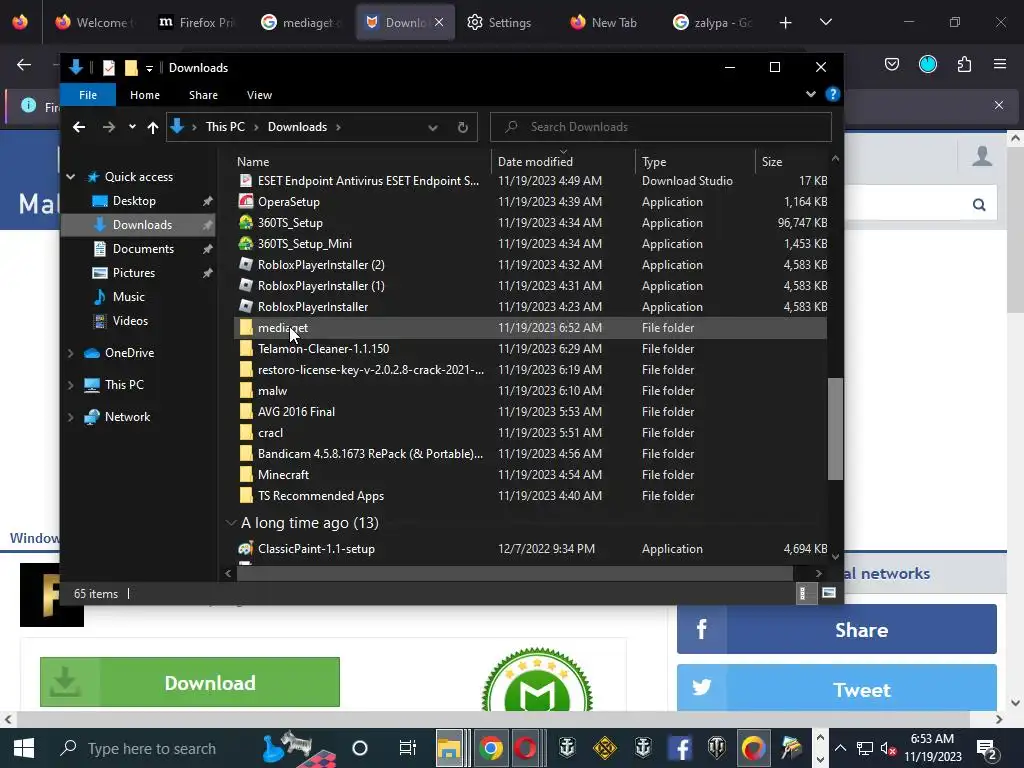Expand the Explorer ribbon chevron

(x=810, y=94)
